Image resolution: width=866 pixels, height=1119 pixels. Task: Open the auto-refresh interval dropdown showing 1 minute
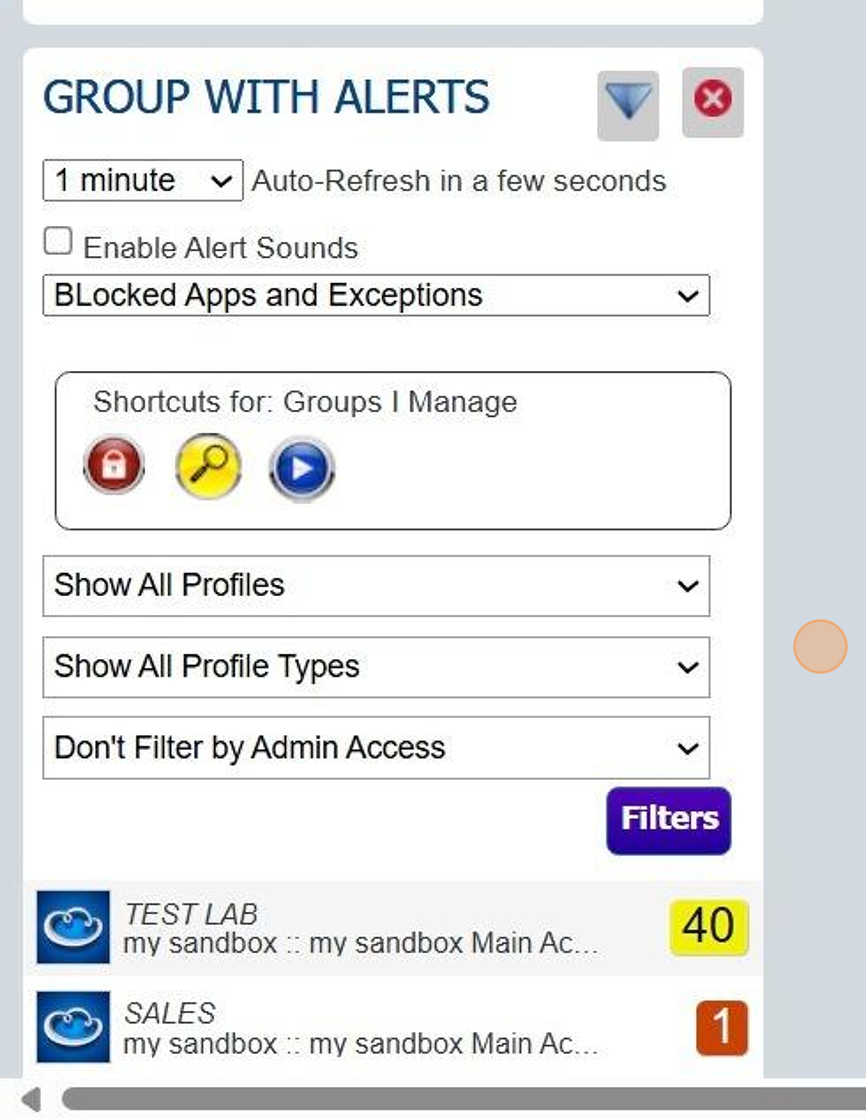(x=141, y=180)
